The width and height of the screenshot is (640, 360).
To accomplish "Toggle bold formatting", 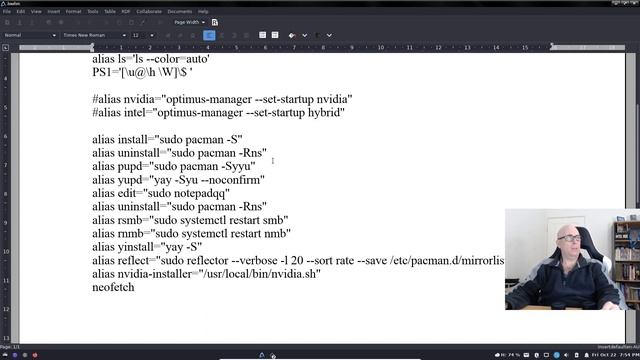I will pyautogui.click(x=168, y=36).
